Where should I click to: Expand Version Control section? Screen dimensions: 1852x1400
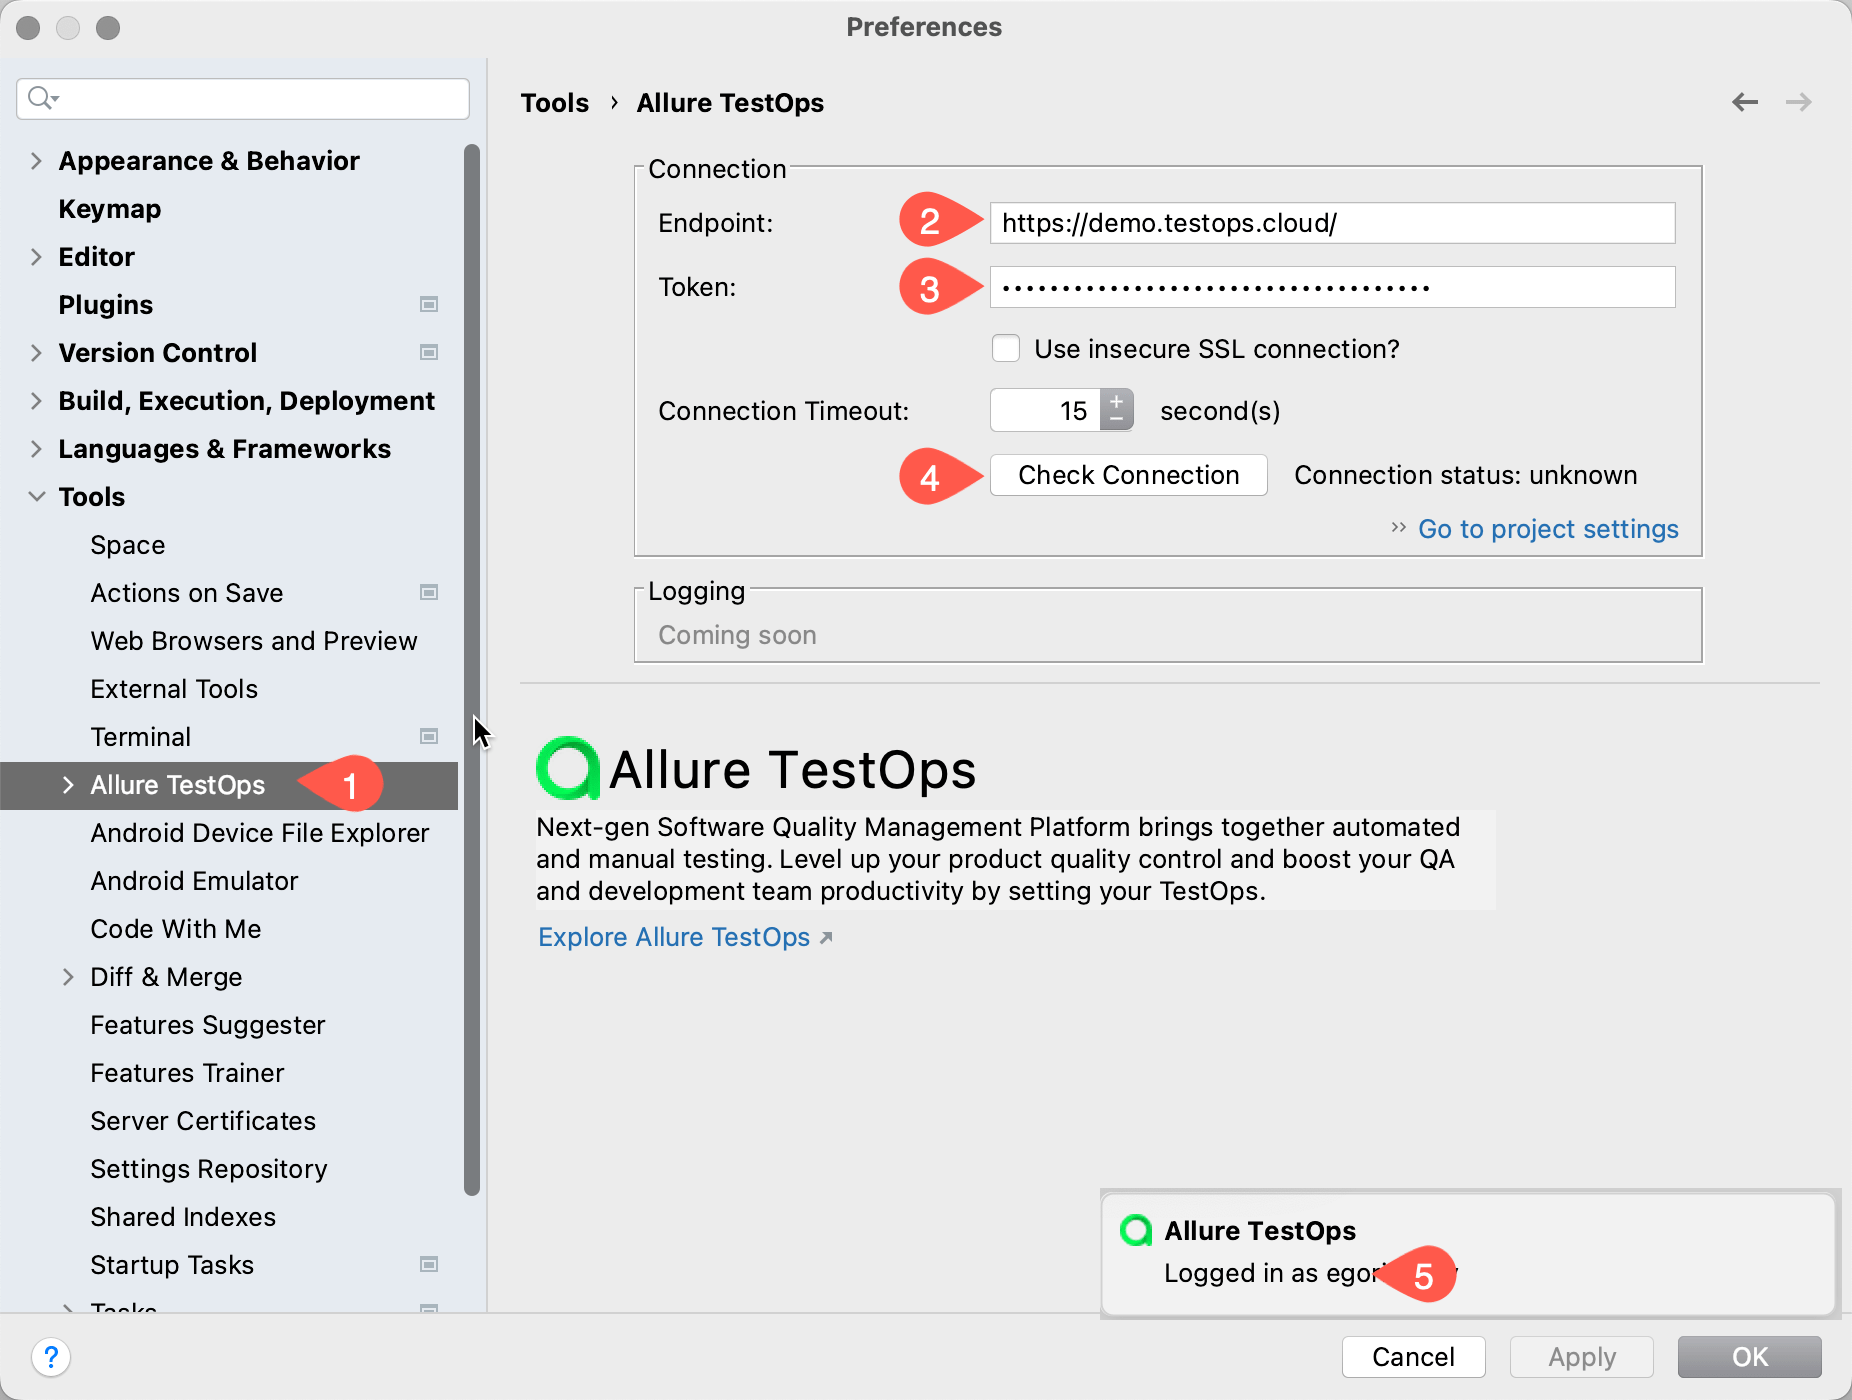pos(36,352)
